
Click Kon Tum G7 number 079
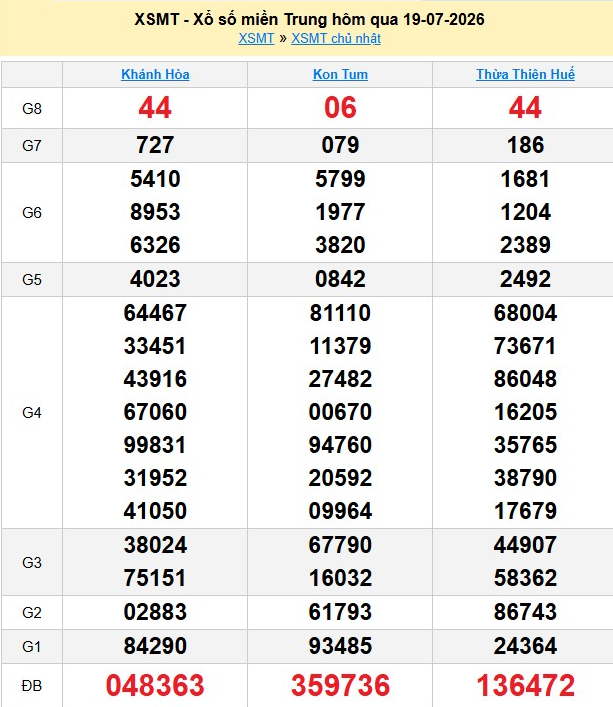pos(340,145)
